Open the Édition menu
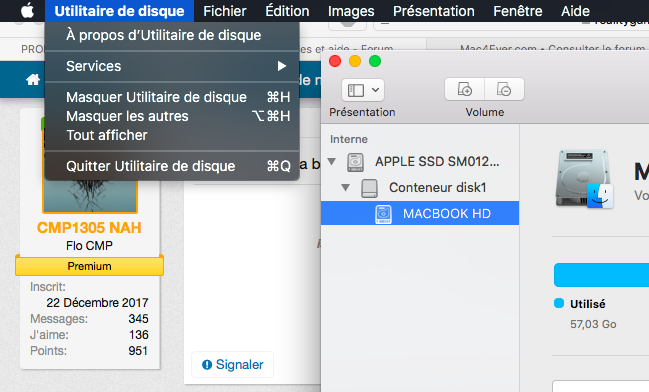 287,11
